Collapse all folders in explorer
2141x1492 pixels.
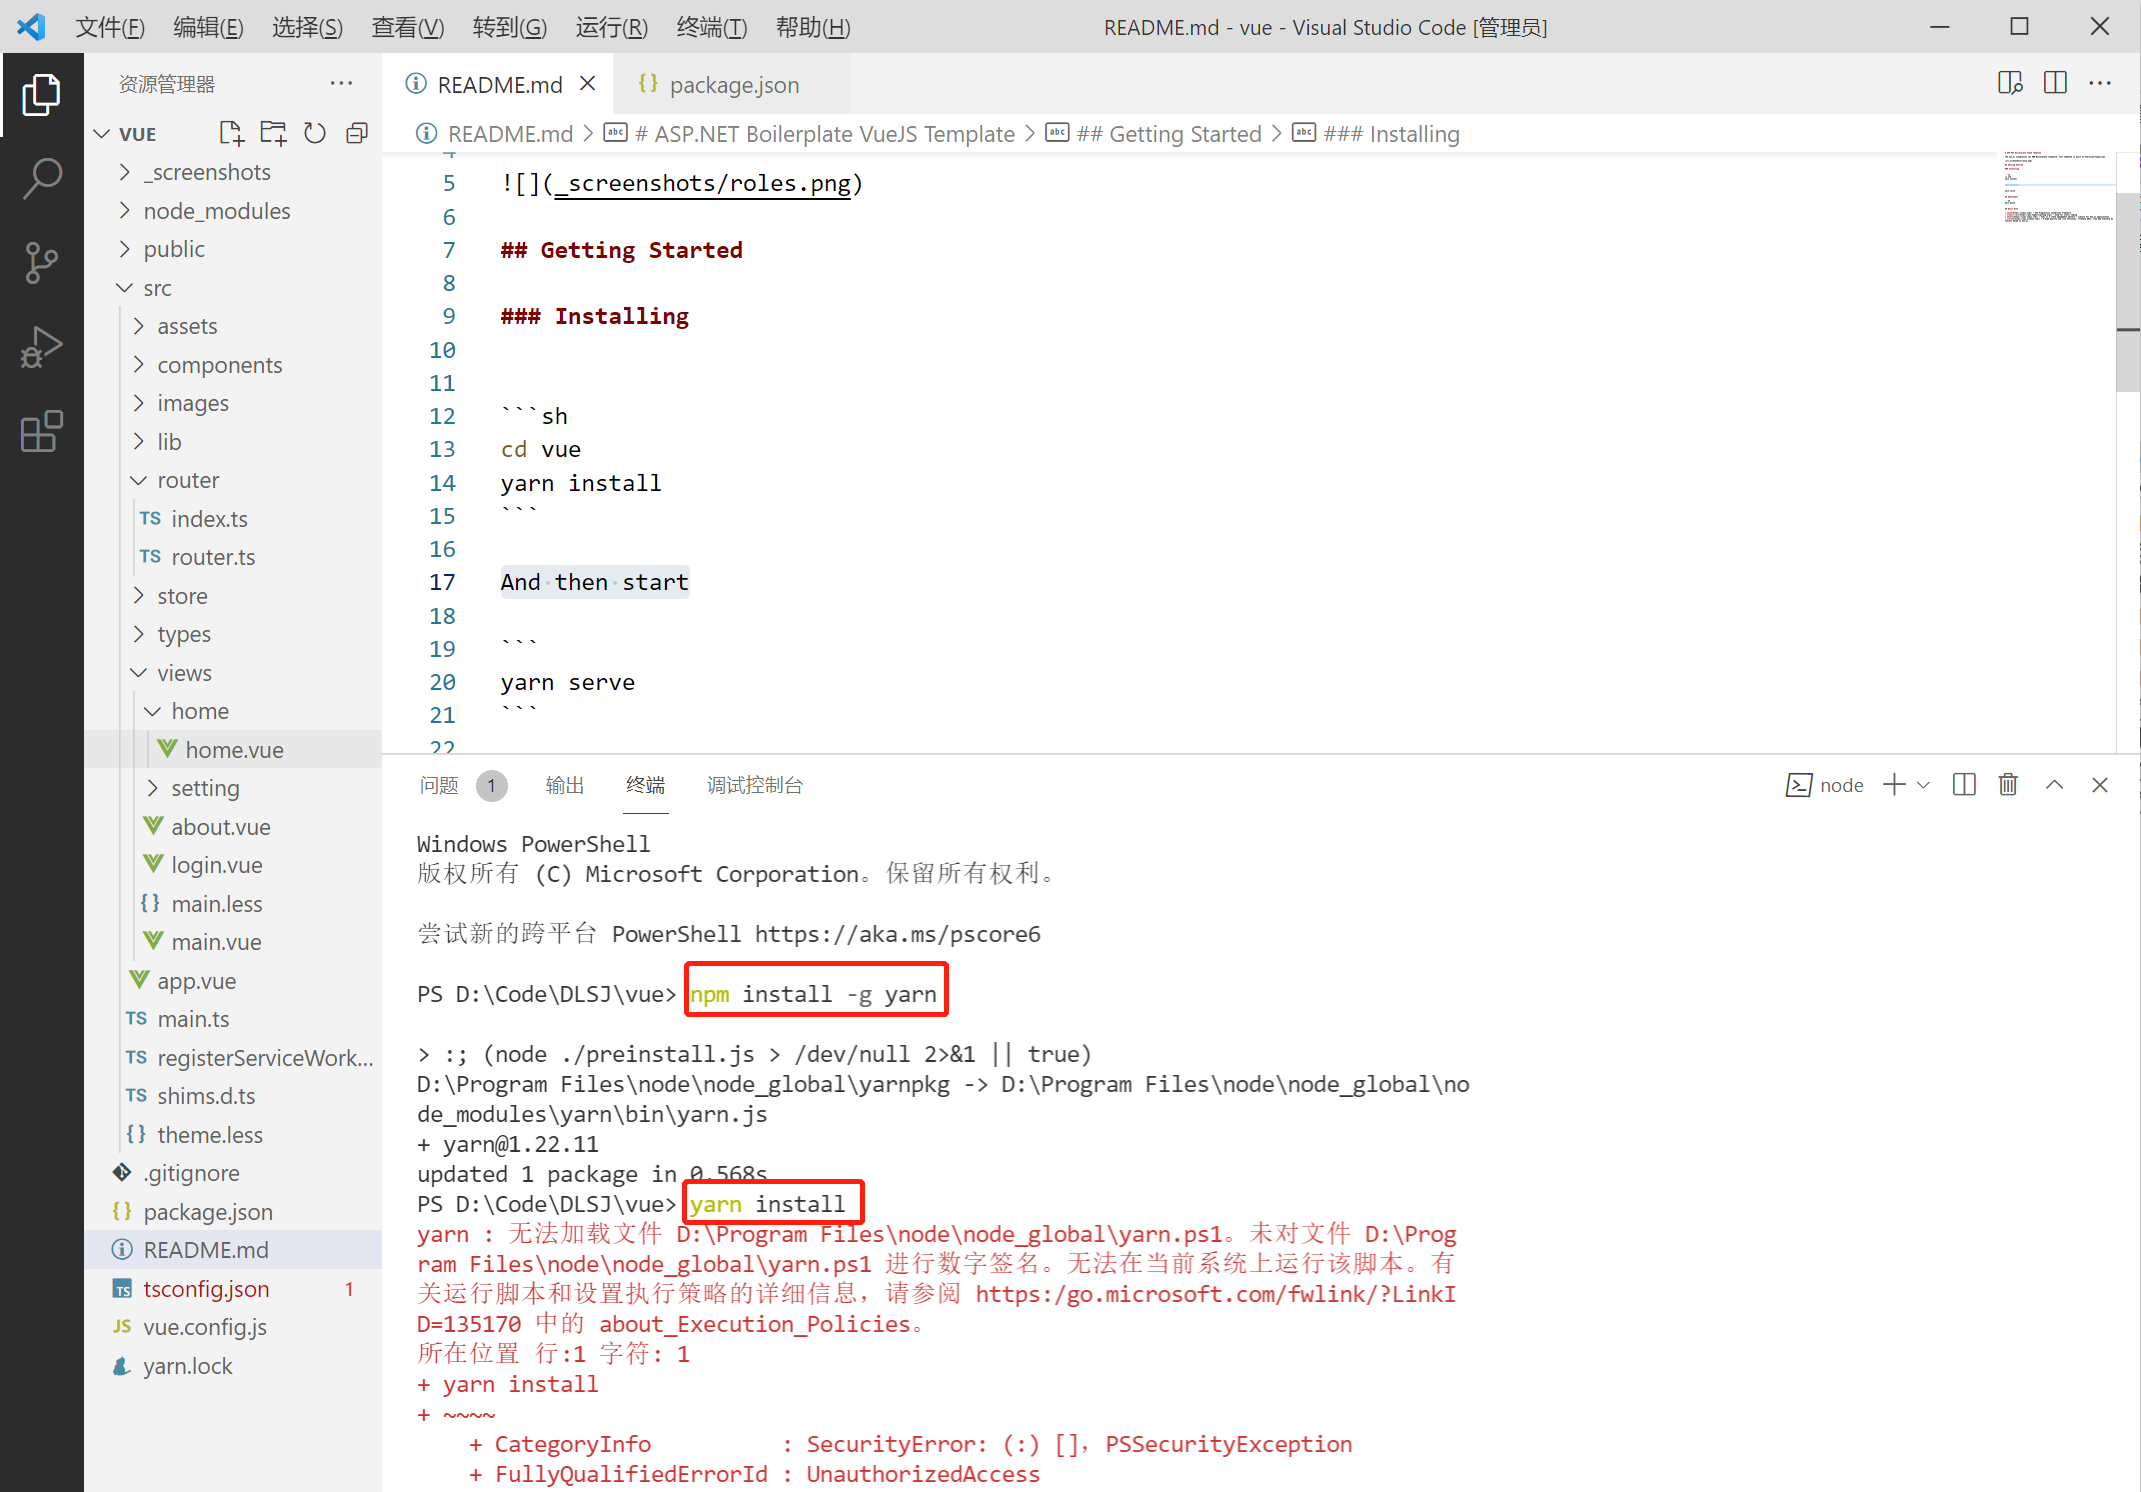point(357,133)
